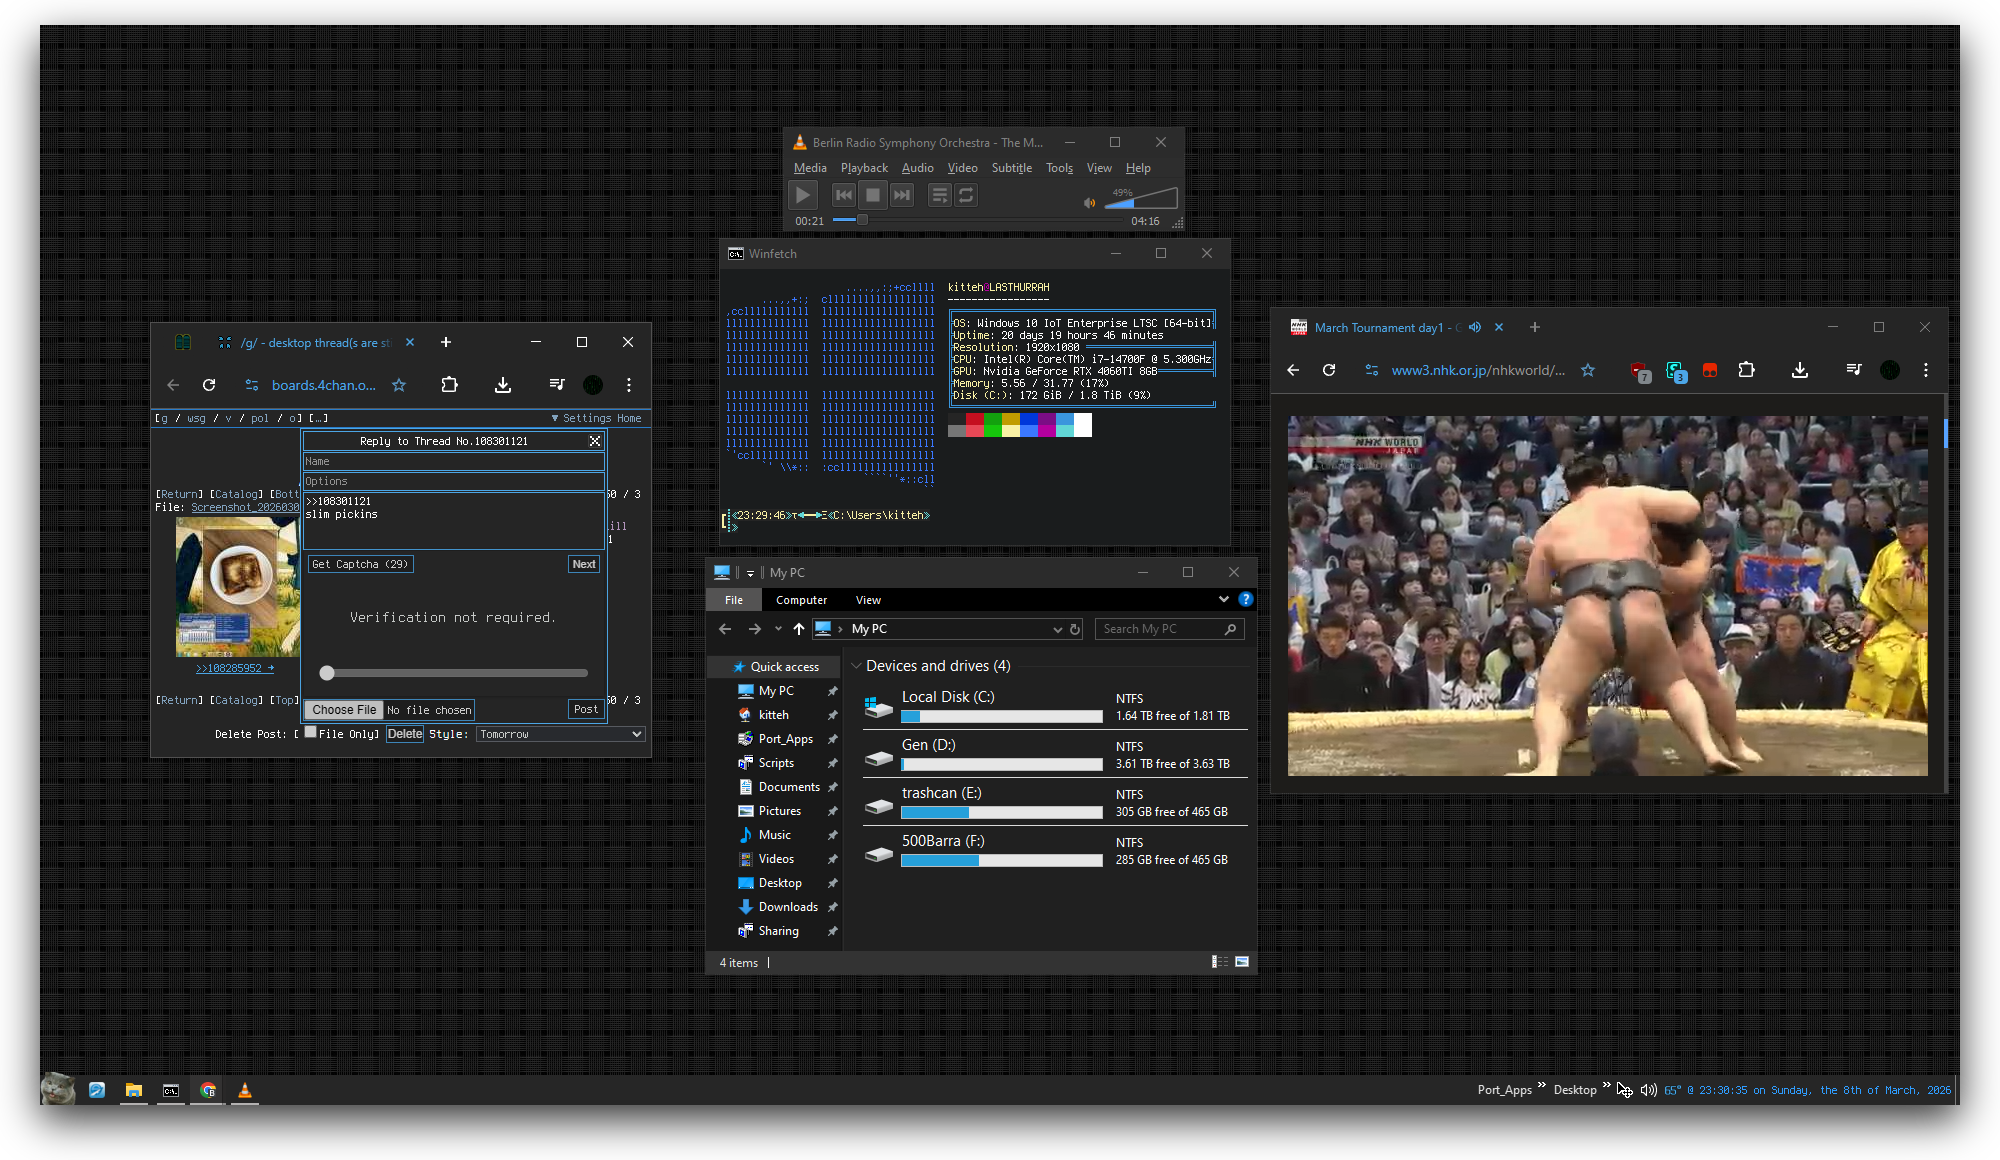
Task: Click the captcha slider handle
Action: pos(327,673)
